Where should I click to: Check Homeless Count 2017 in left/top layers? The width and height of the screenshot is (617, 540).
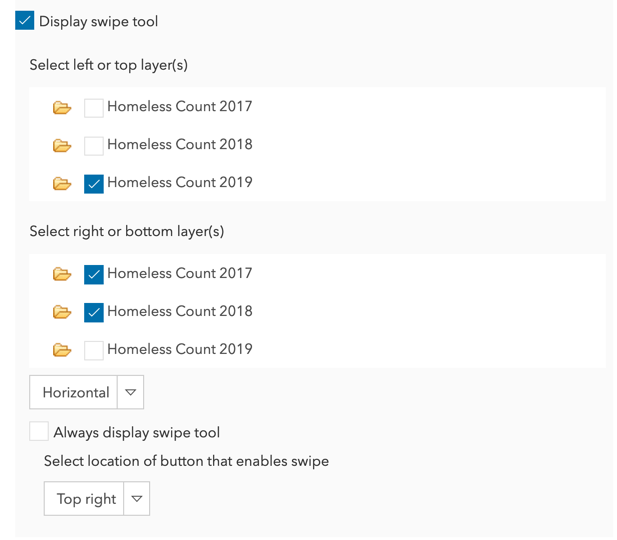coord(94,108)
